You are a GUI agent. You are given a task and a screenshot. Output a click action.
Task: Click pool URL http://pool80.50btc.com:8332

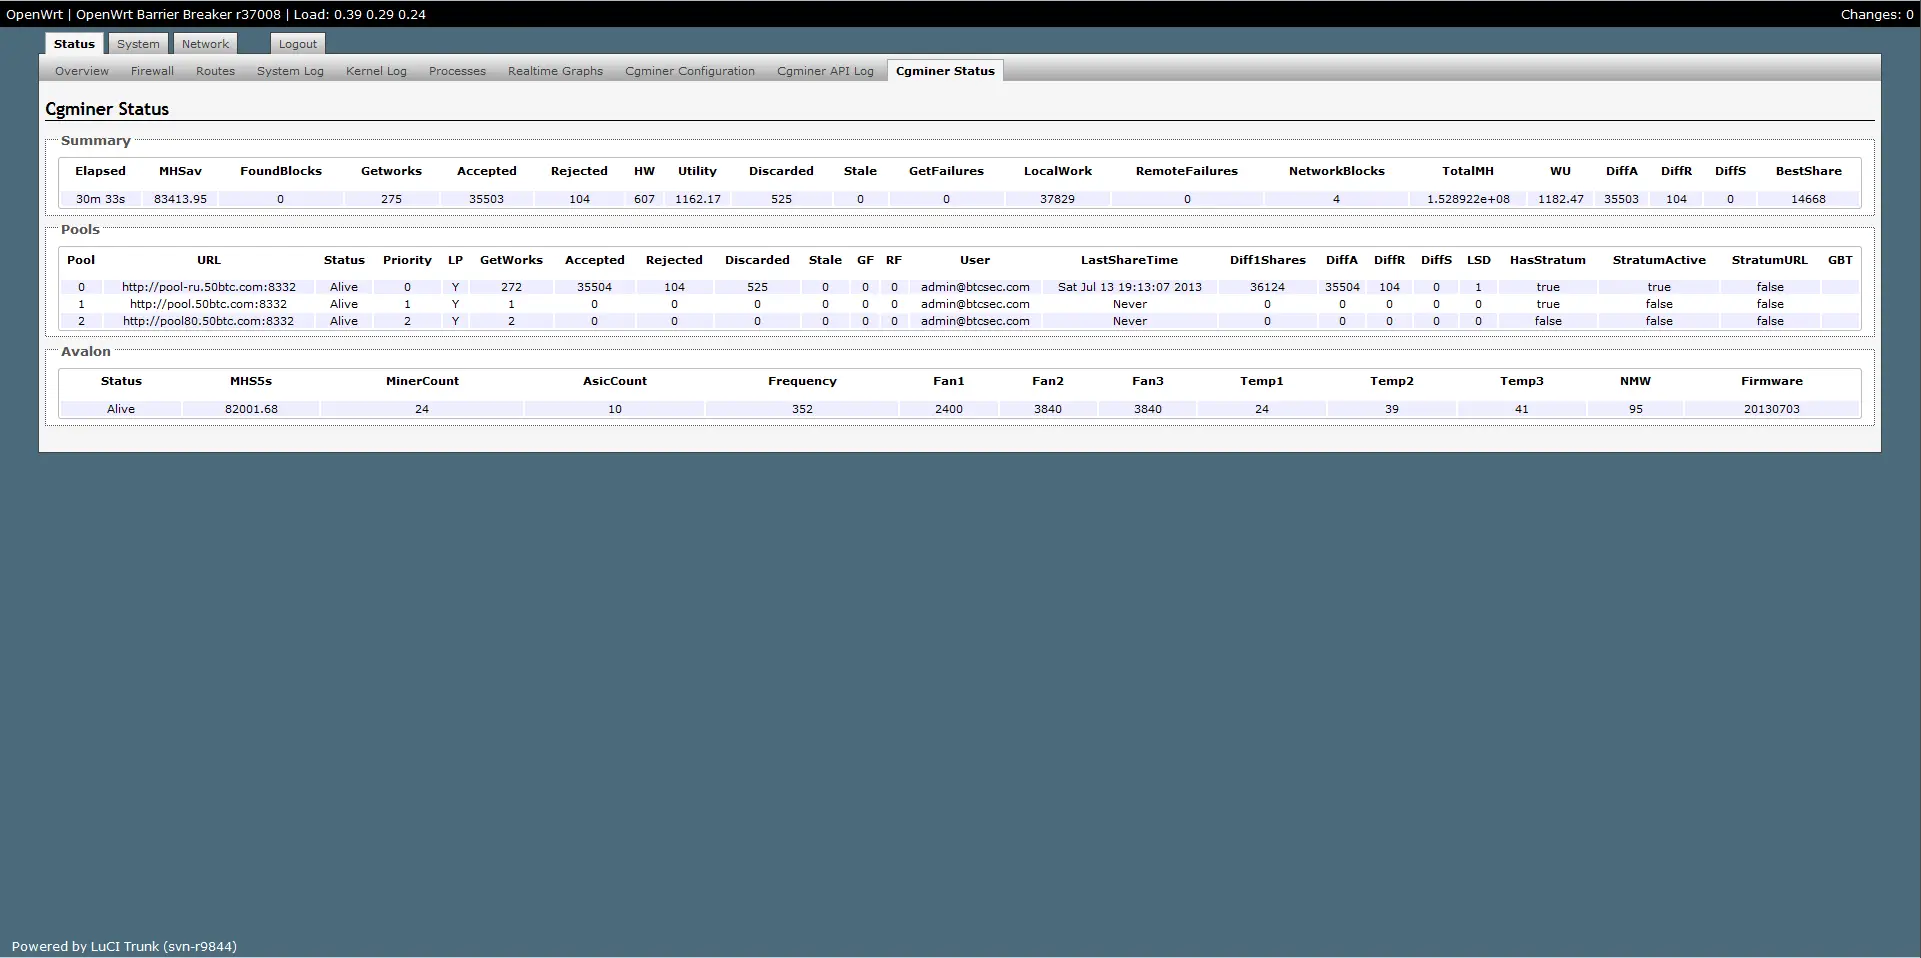pos(208,321)
